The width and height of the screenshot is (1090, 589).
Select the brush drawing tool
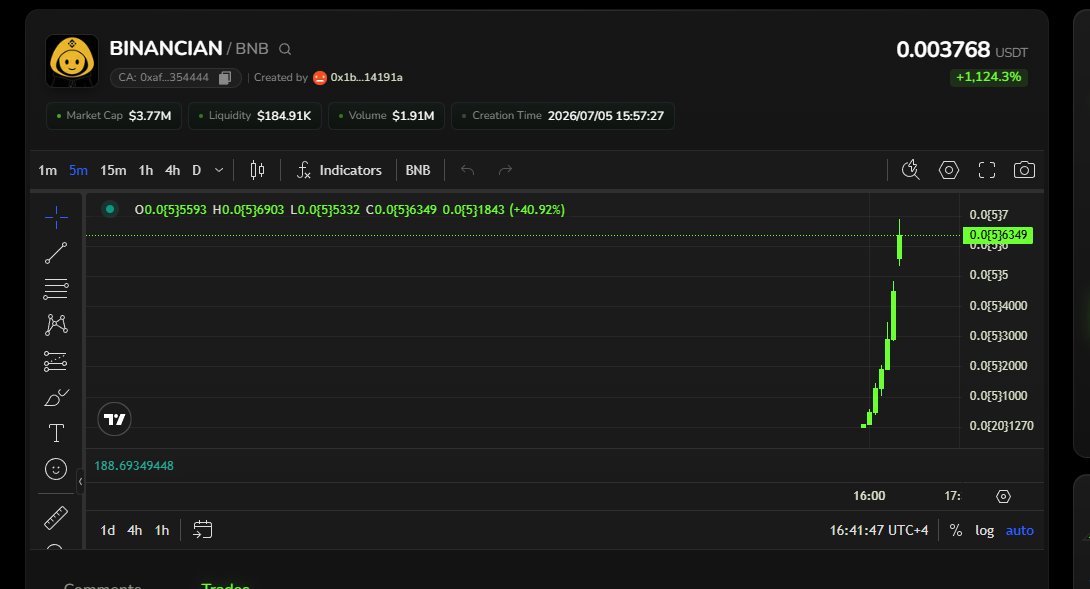click(56, 397)
